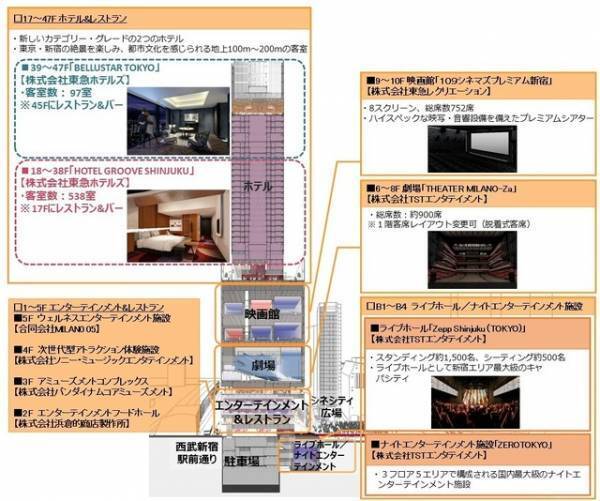
Task: Select '6~8F 劇場 THEATER MILANO-Za' heading
Action: click(442, 188)
